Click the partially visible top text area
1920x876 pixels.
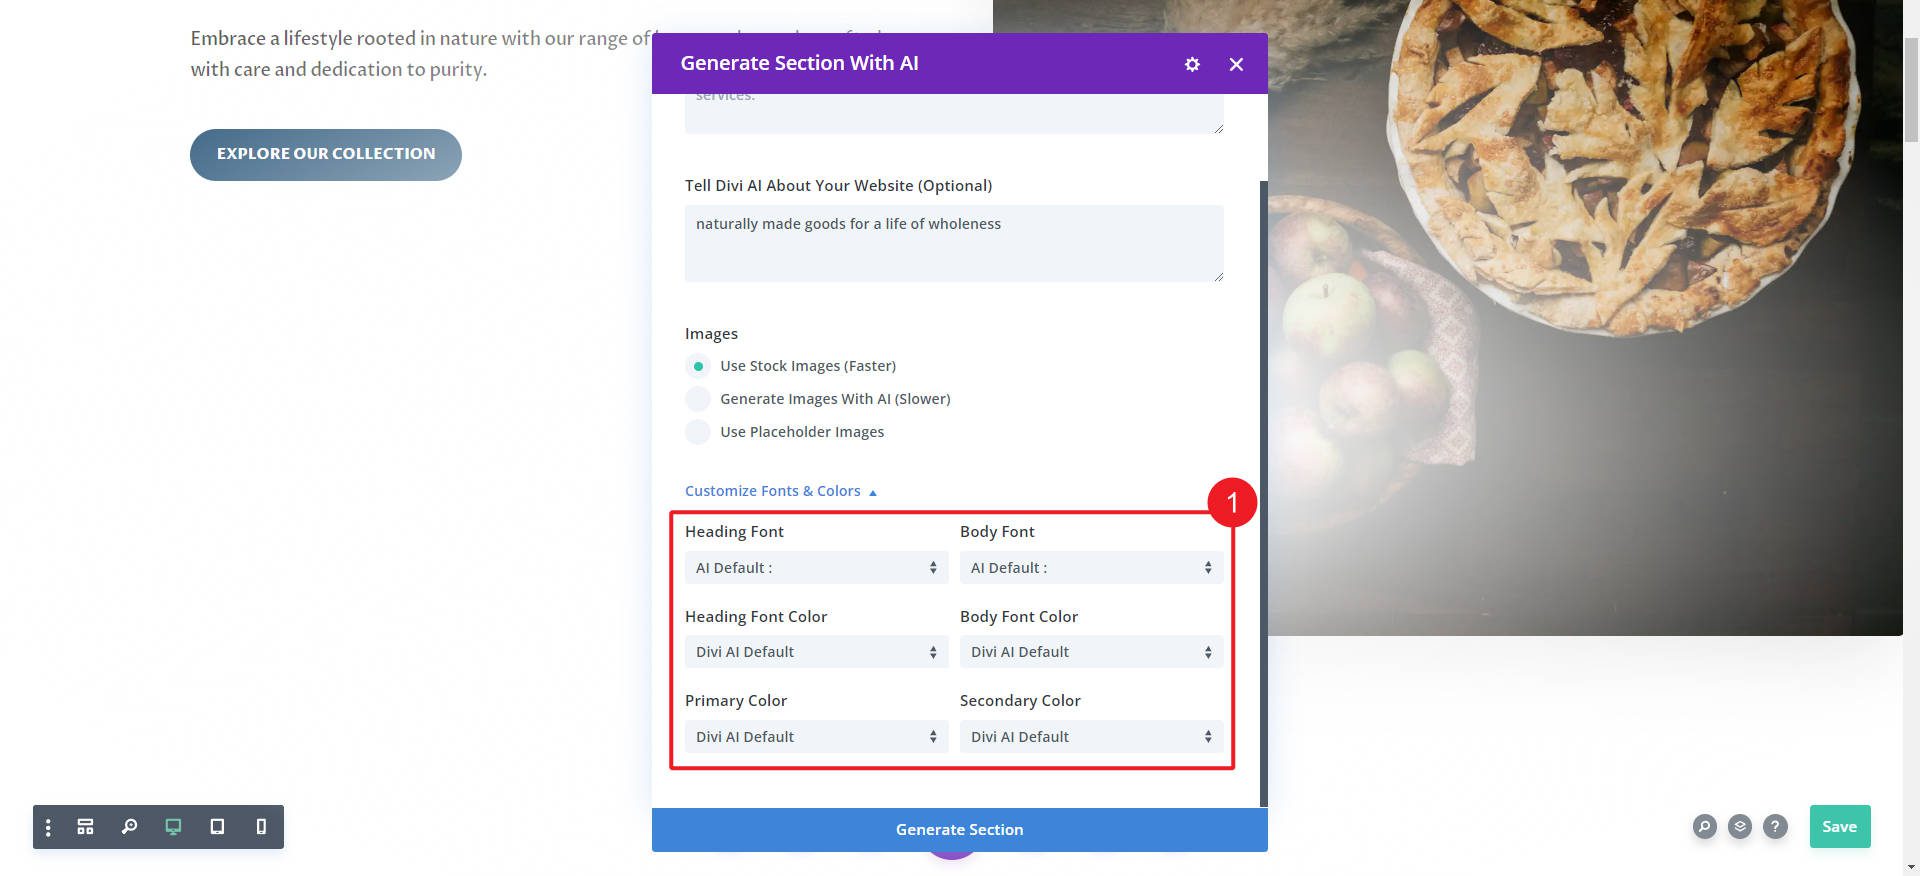954,113
